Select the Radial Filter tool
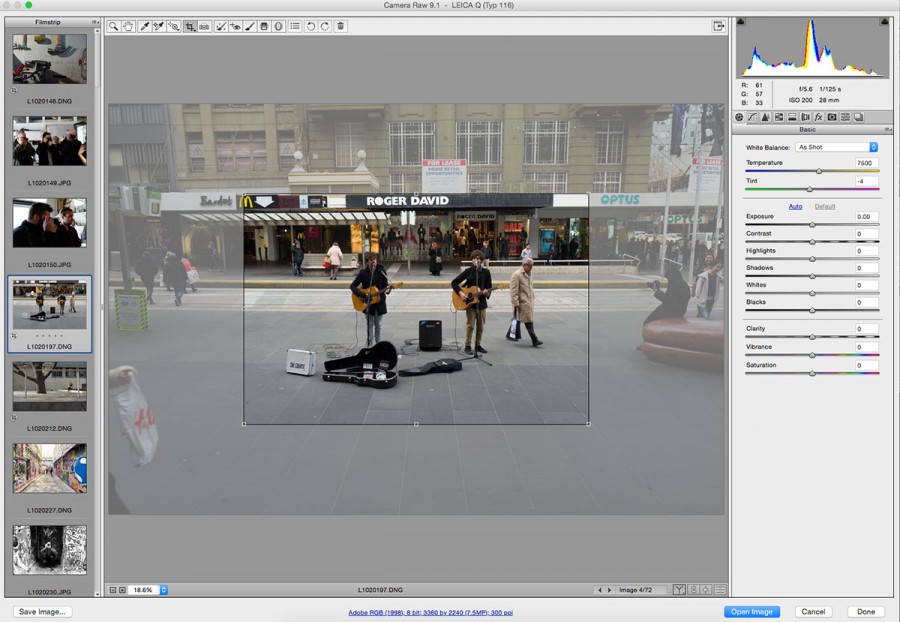Viewport: 900px width, 622px height. click(x=278, y=26)
